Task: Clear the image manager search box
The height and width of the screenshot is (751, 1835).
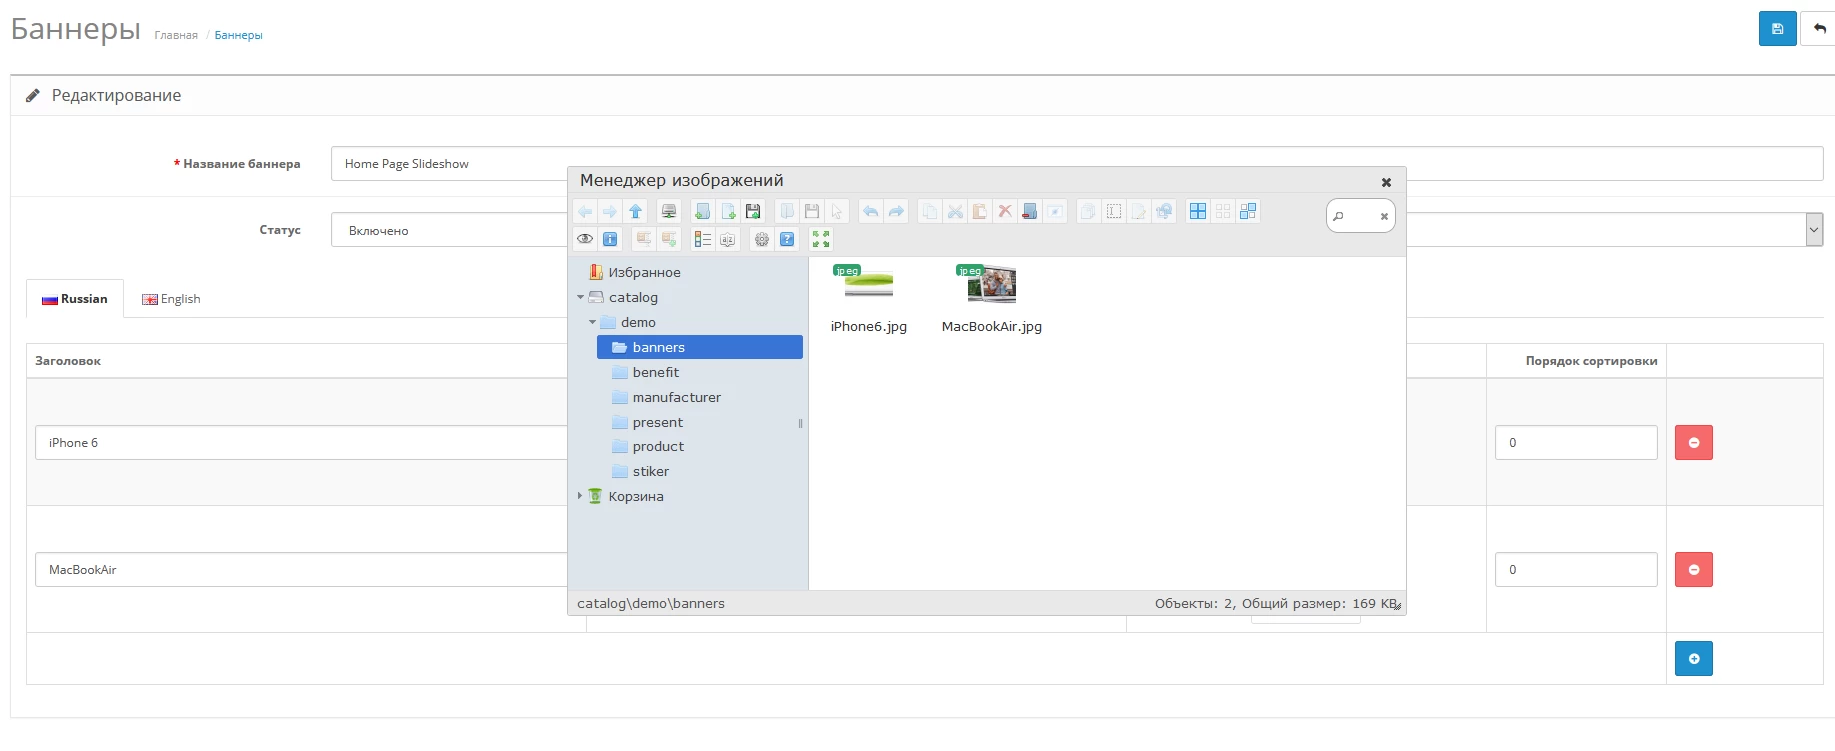Action: tap(1384, 216)
